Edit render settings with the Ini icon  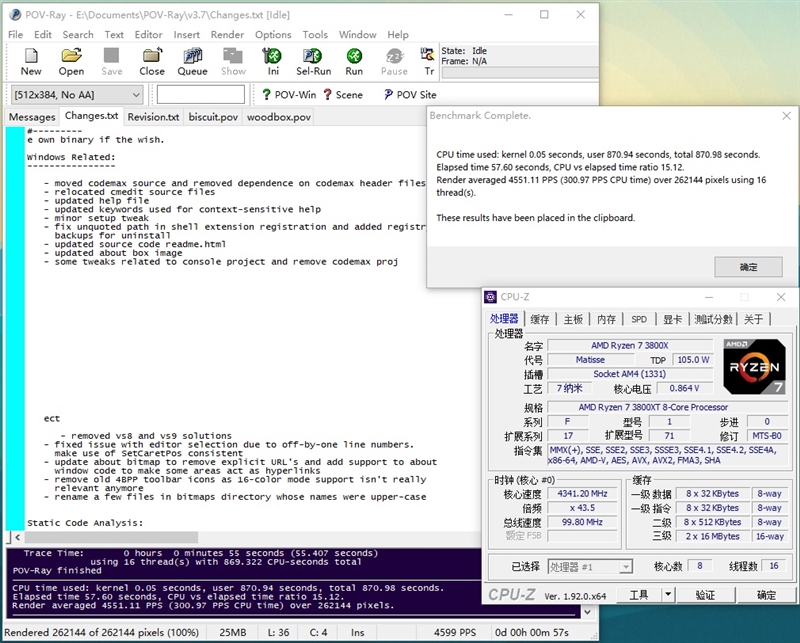272,63
